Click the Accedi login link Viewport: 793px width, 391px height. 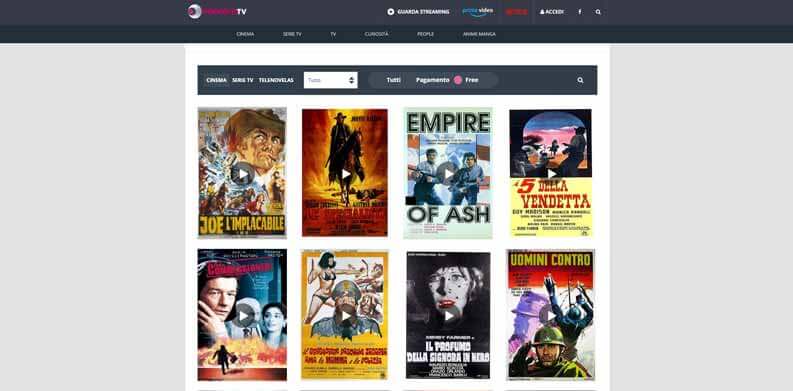552,12
